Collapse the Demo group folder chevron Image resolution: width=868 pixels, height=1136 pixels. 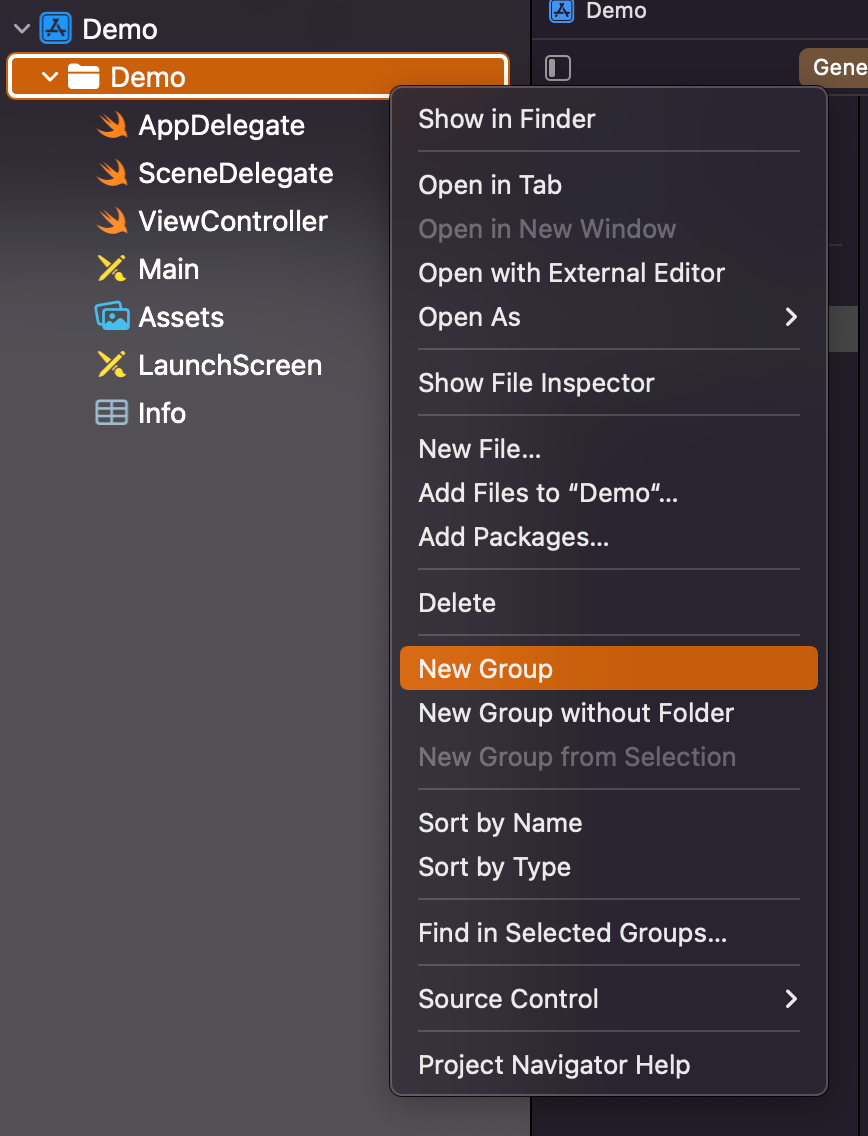(50, 77)
